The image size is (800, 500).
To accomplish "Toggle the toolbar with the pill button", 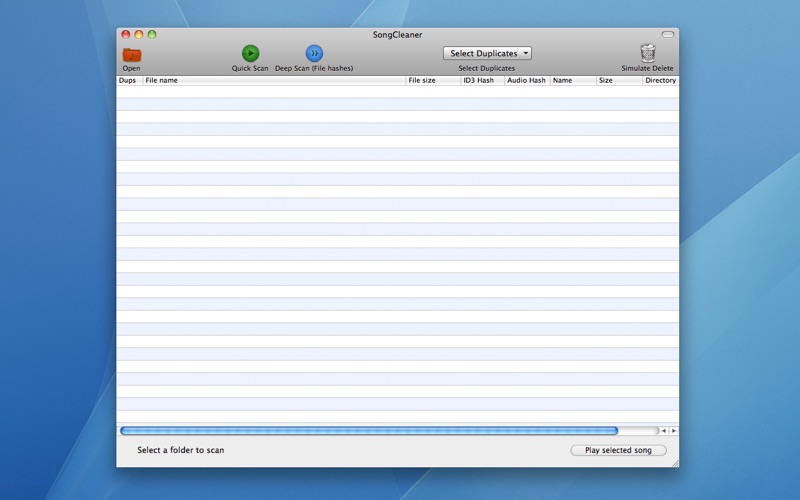I will coord(668,34).
